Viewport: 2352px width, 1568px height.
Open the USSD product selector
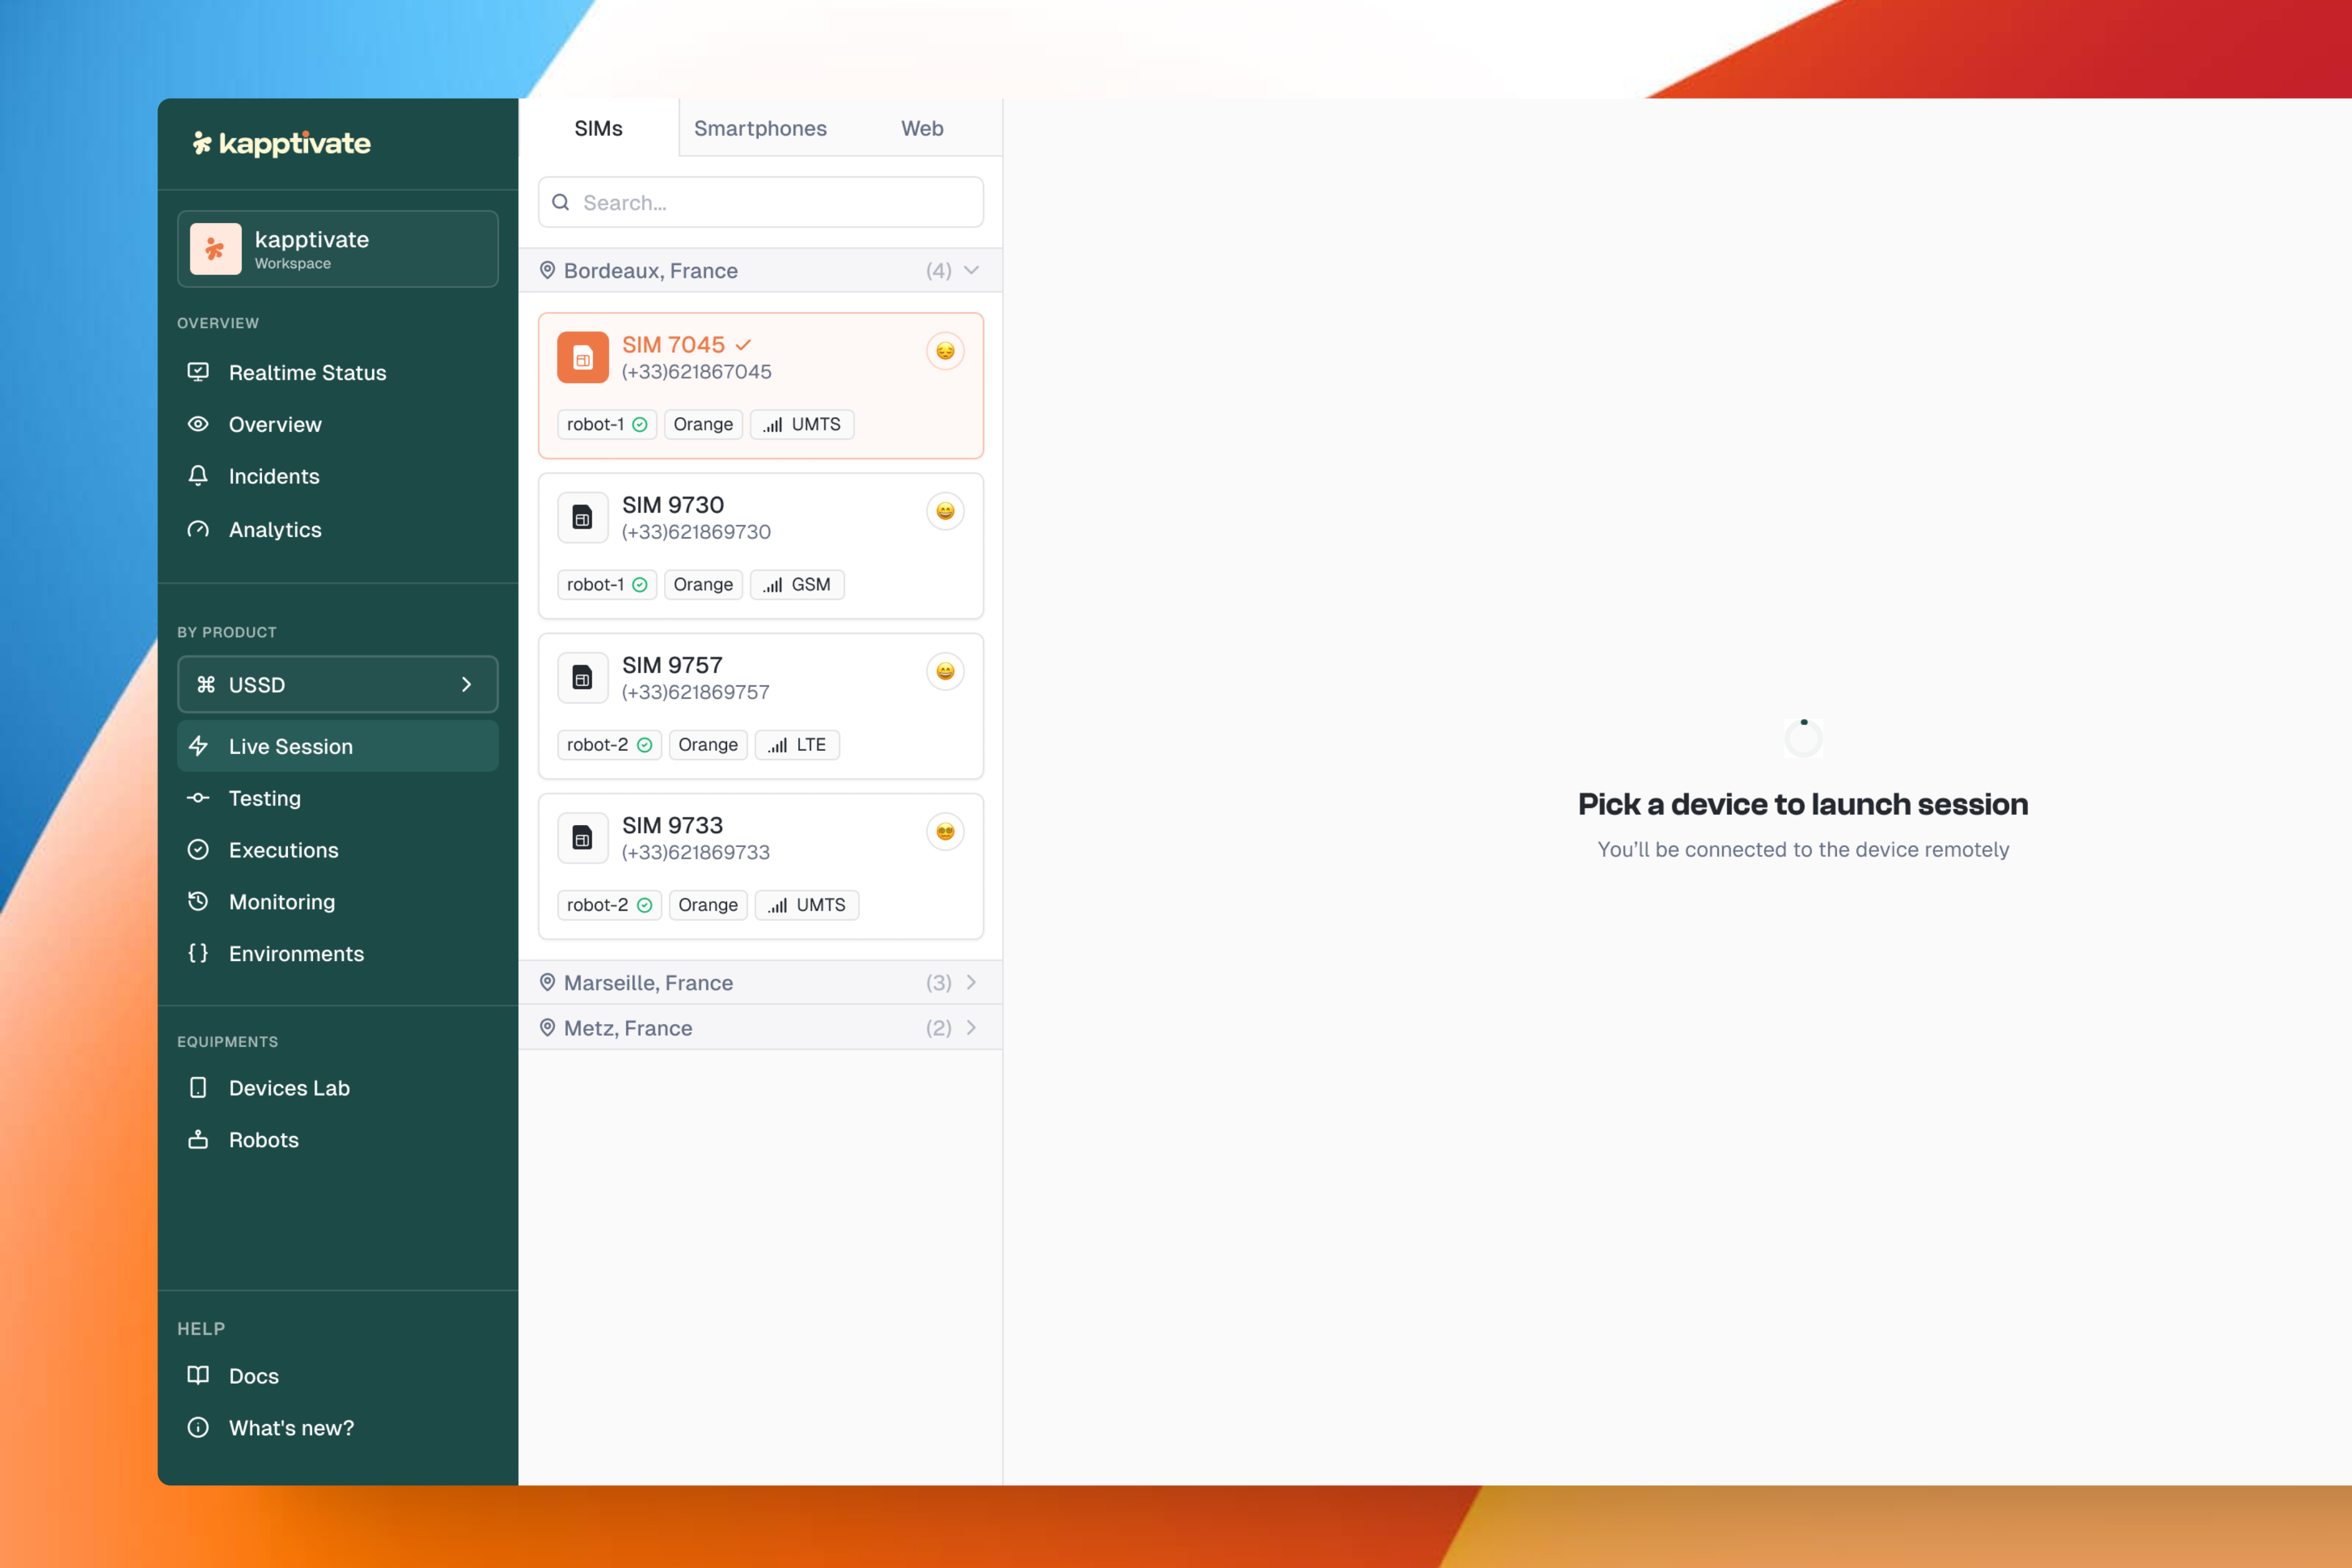pyautogui.click(x=337, y=684)
